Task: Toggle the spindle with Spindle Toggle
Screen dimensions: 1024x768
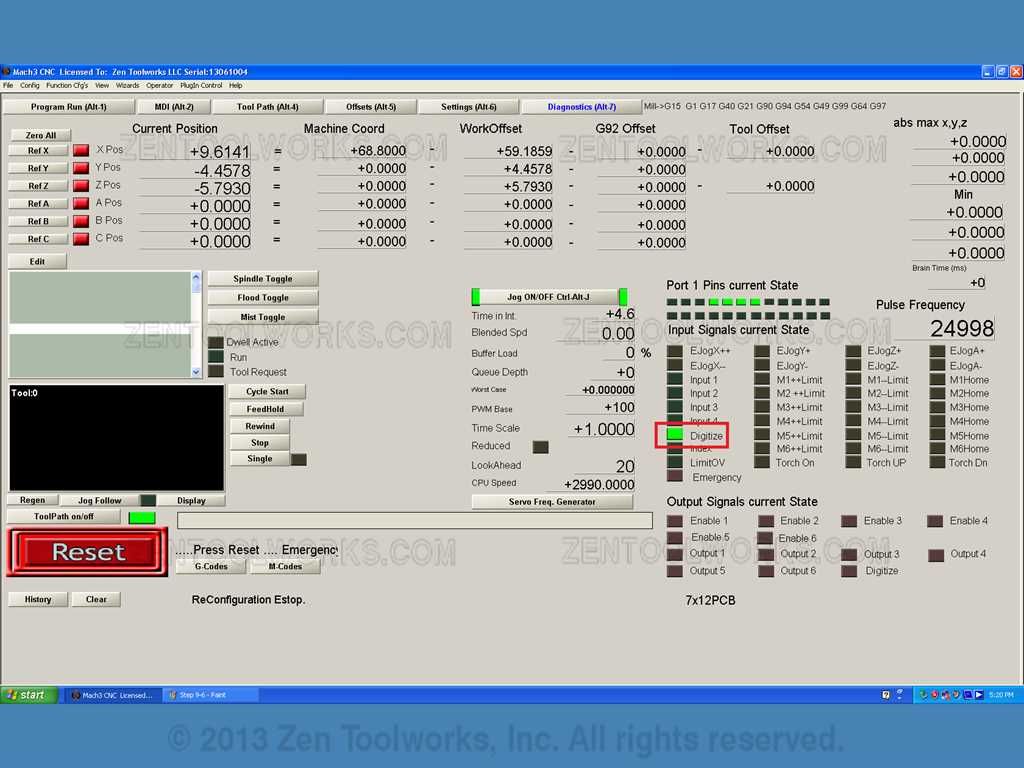Action: click(x=263, y=279)
